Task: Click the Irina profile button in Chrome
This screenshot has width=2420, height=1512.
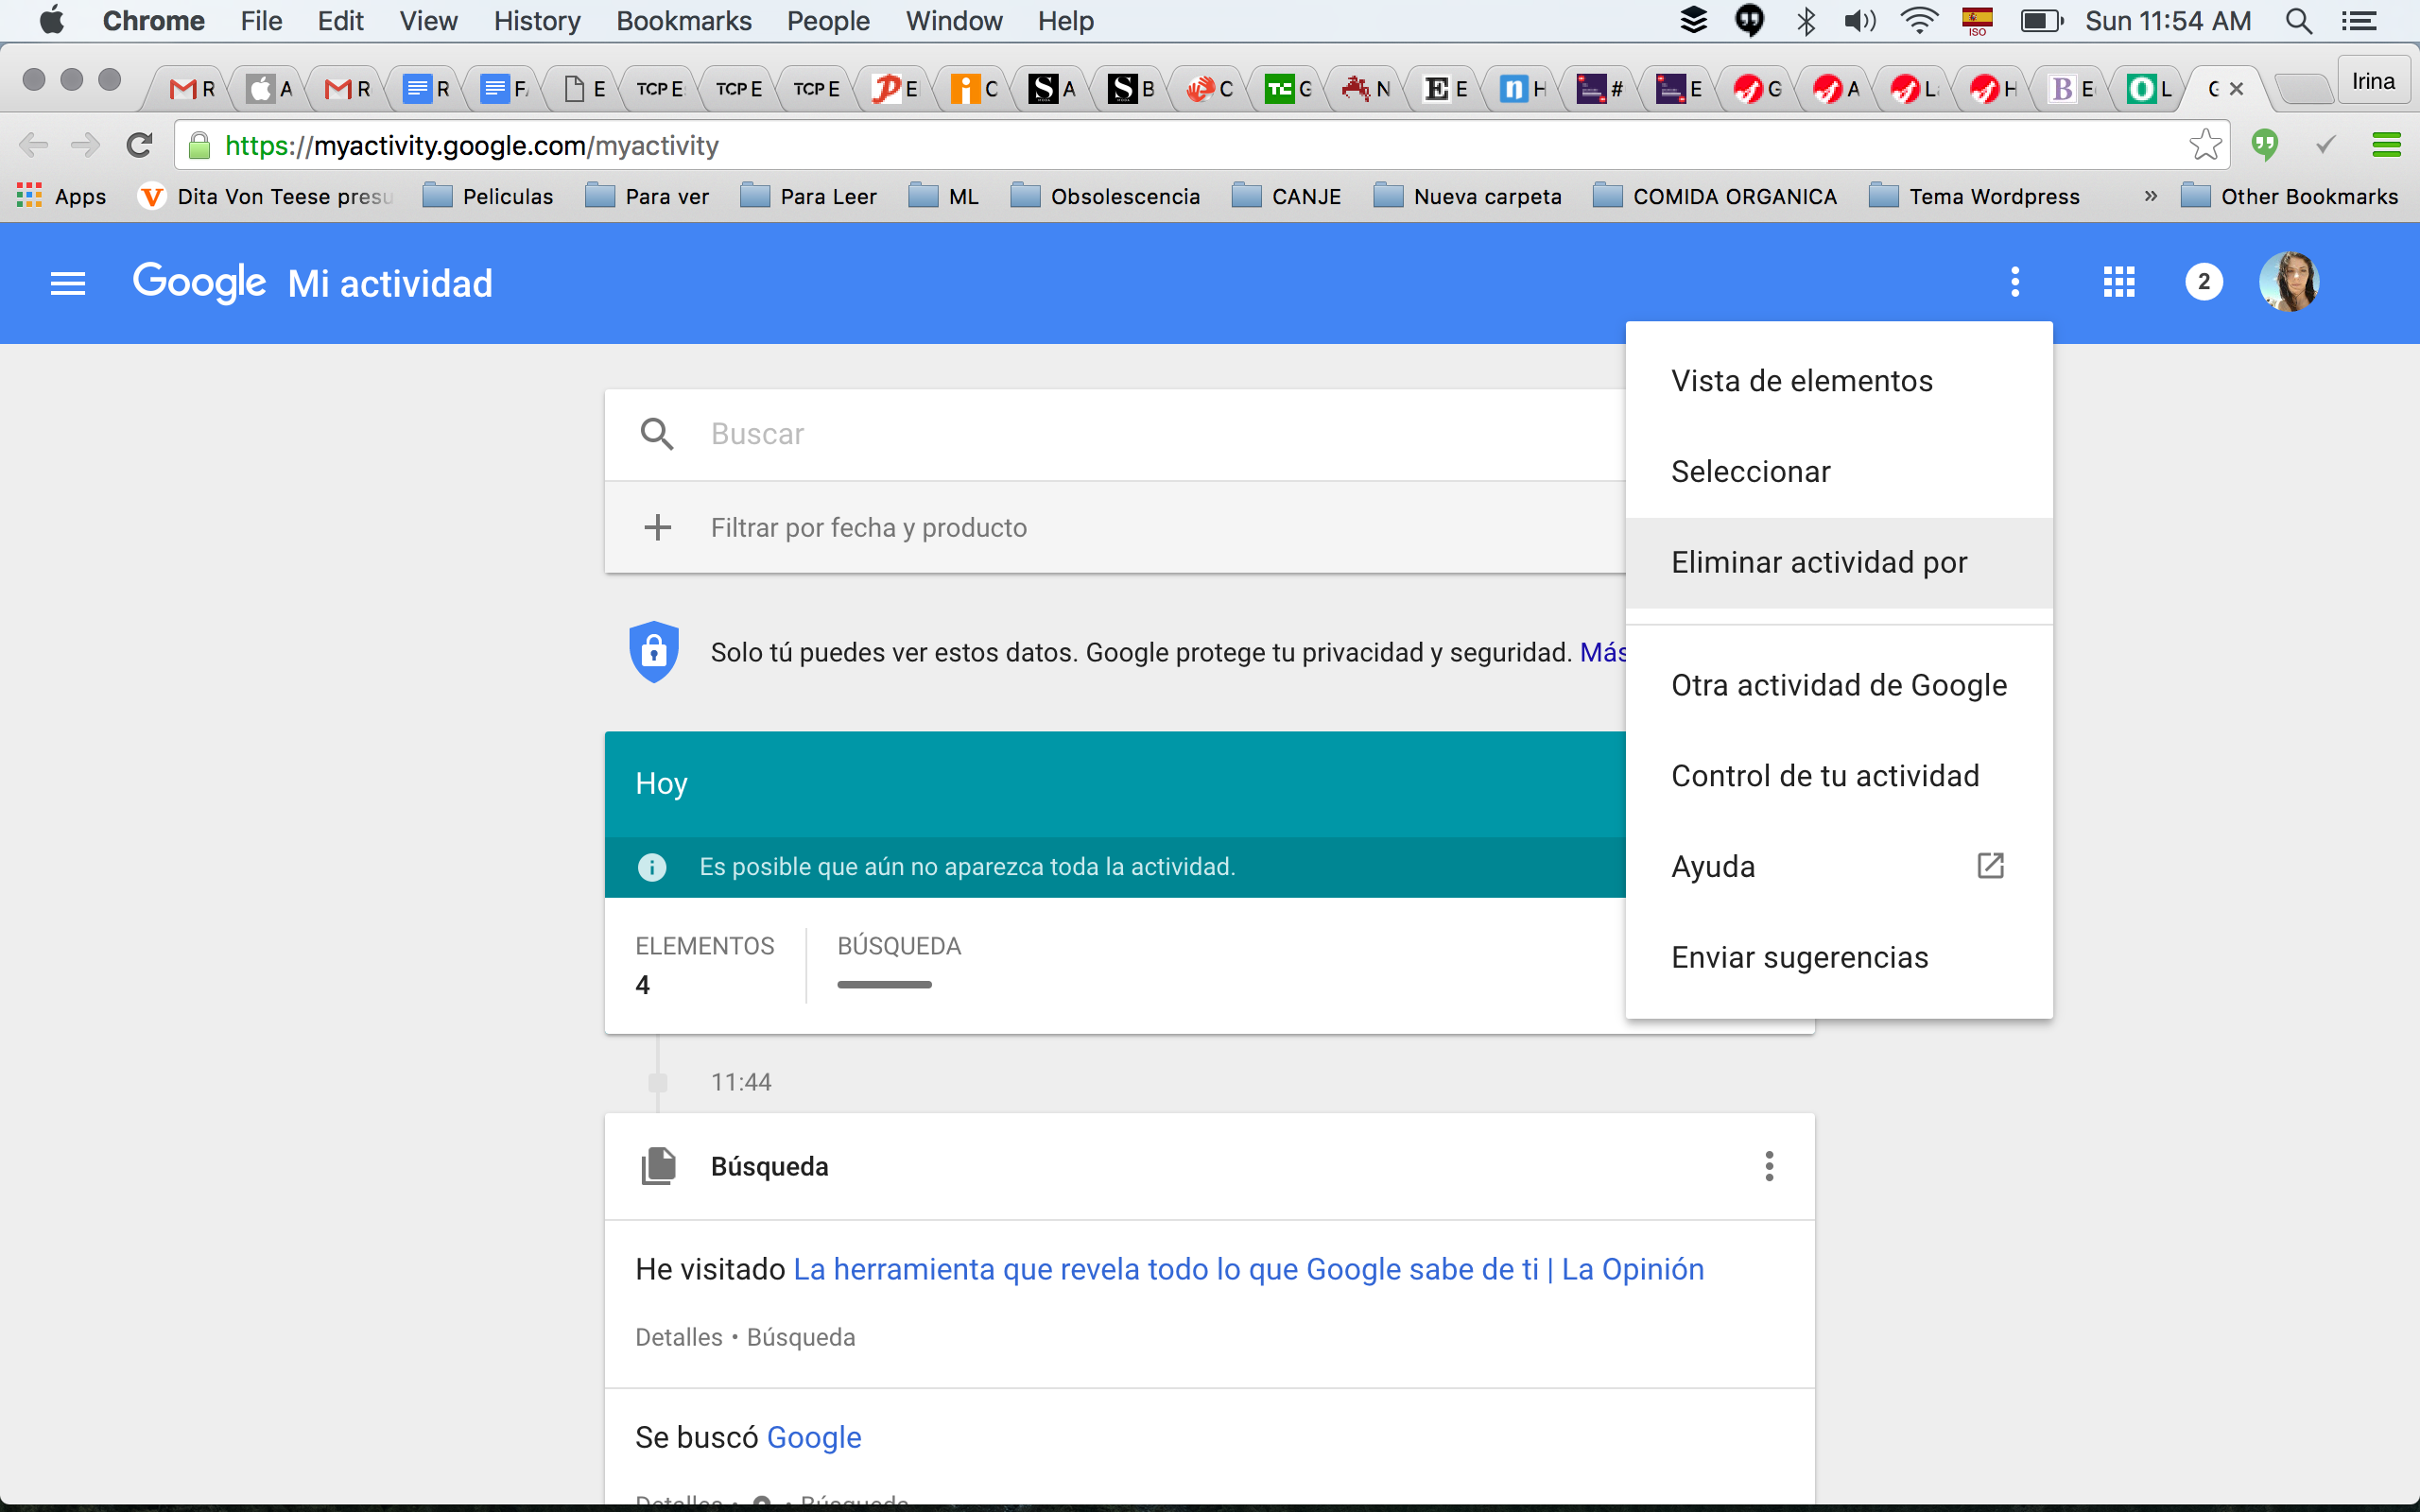Action: [x=2373, y=81]
